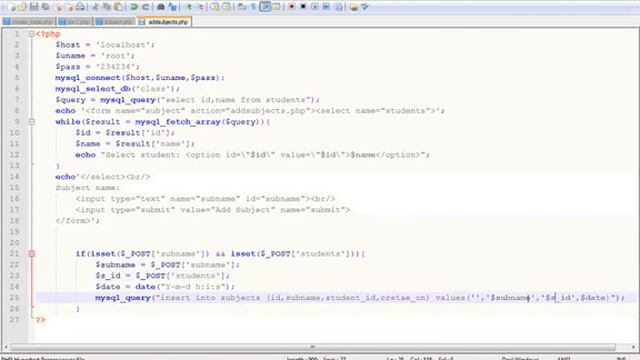Run macro multiple times icon

coord(326,7)
